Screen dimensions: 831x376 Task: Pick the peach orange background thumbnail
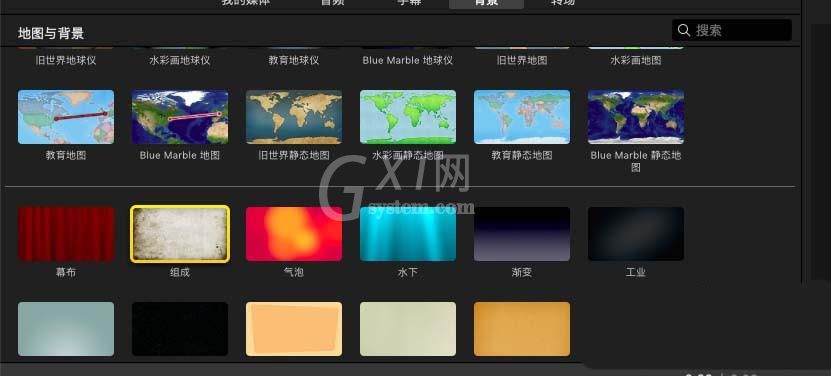pos(294,329)
